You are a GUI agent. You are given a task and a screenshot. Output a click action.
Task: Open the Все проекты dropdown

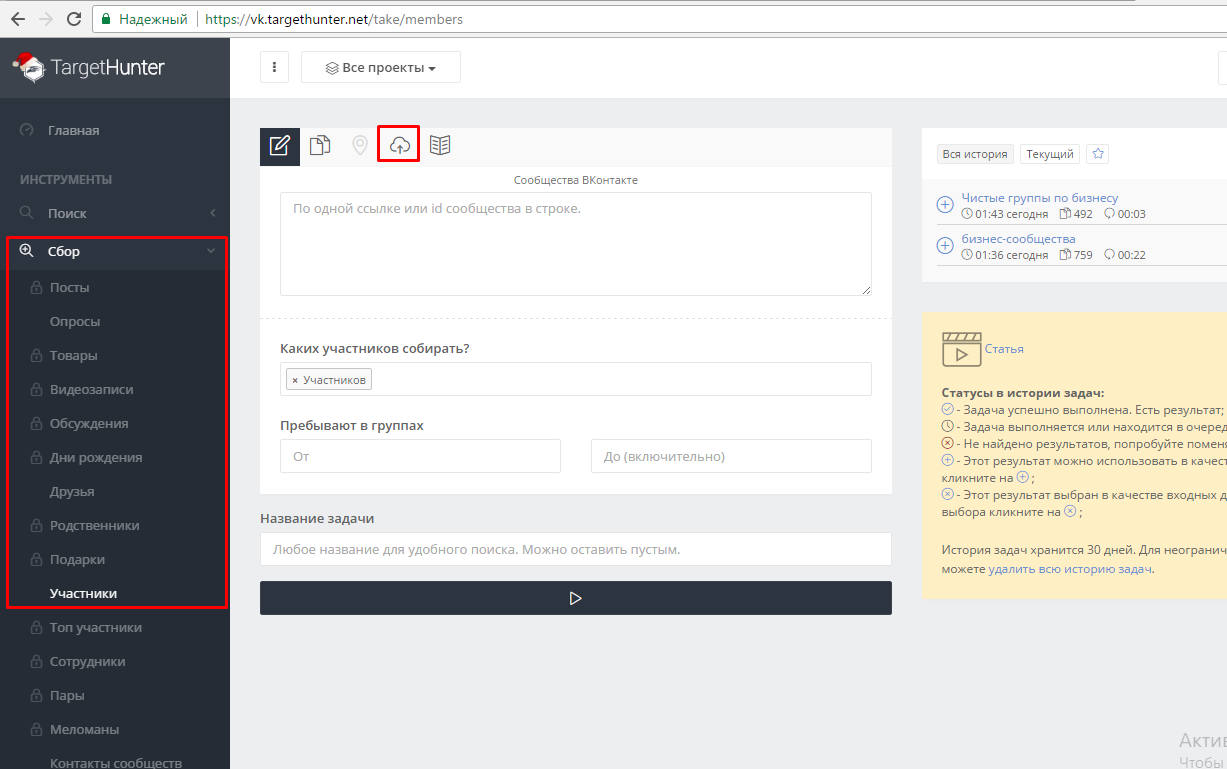coord(381,68)
